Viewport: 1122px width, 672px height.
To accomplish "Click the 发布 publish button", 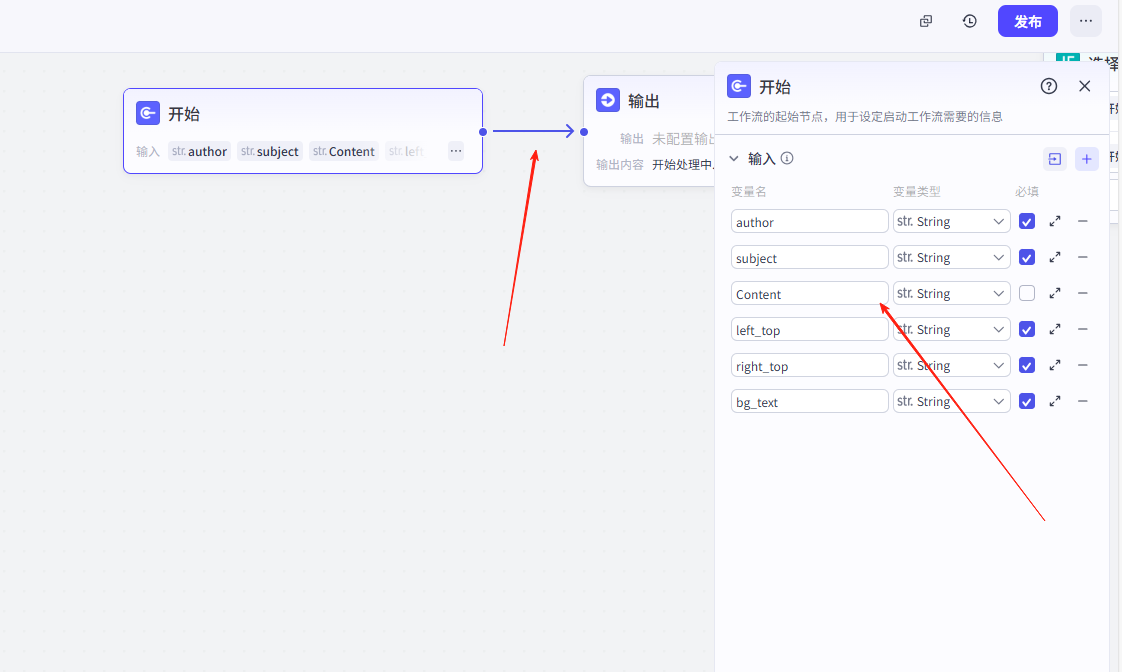I will (1027, 21).
